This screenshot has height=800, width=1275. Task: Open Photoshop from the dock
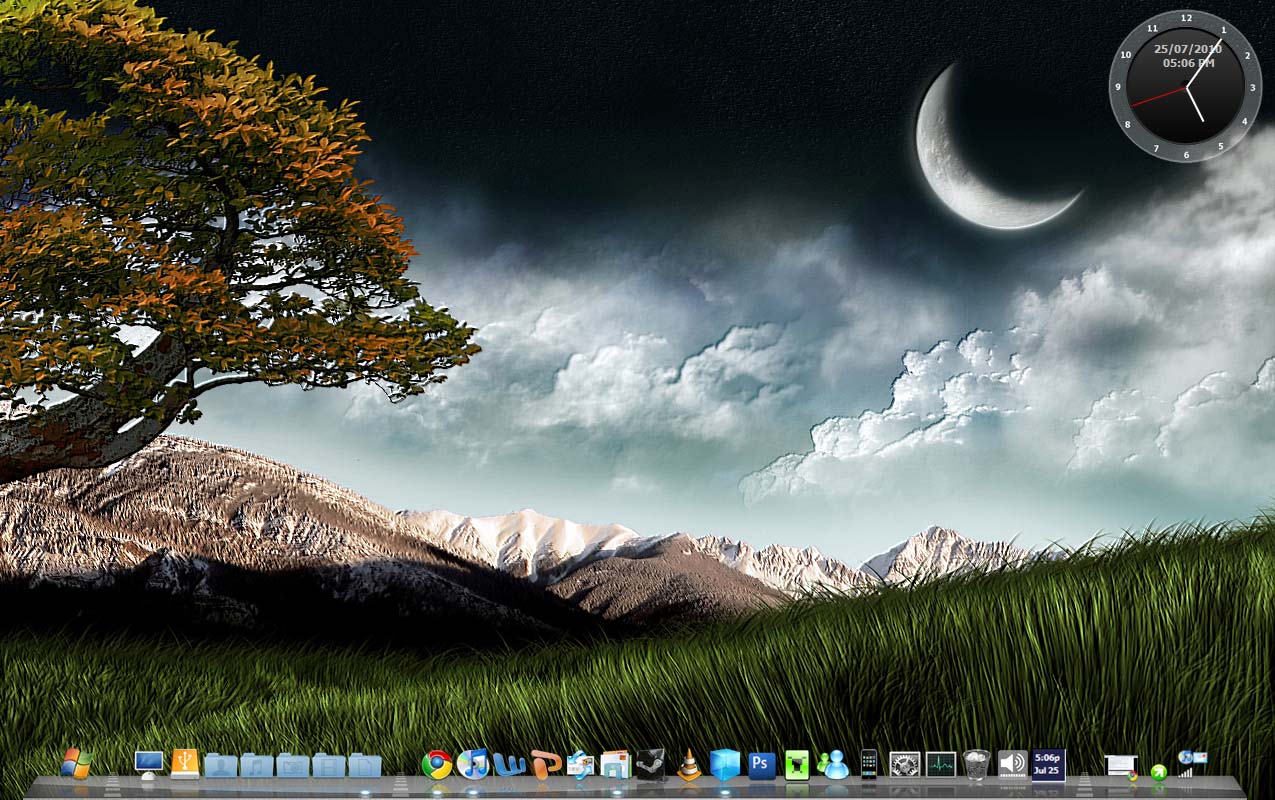click(761, 765)
